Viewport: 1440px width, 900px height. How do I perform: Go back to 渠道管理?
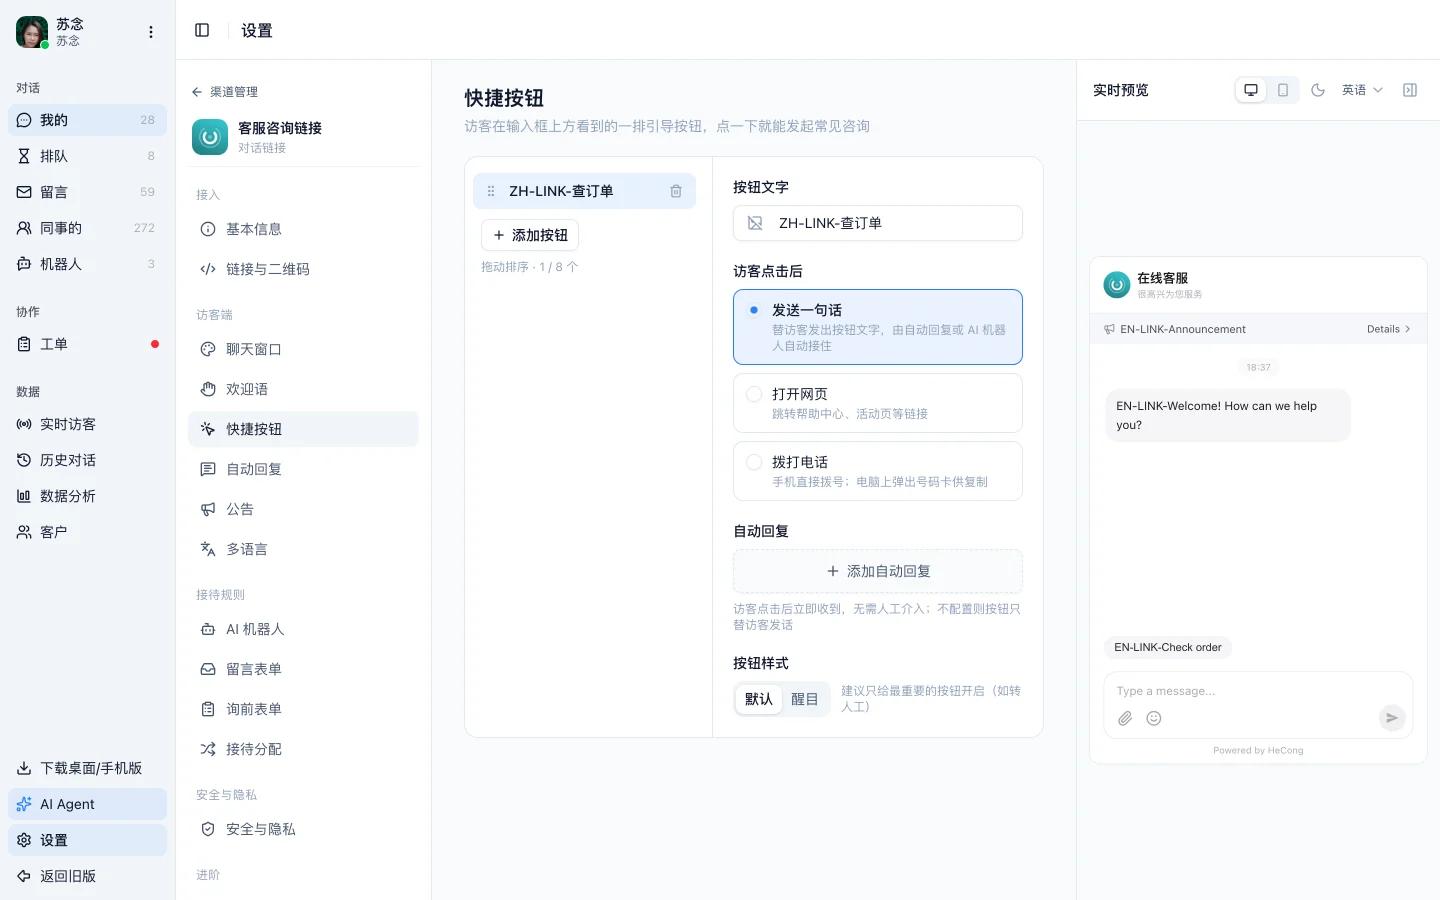(225, 92)
